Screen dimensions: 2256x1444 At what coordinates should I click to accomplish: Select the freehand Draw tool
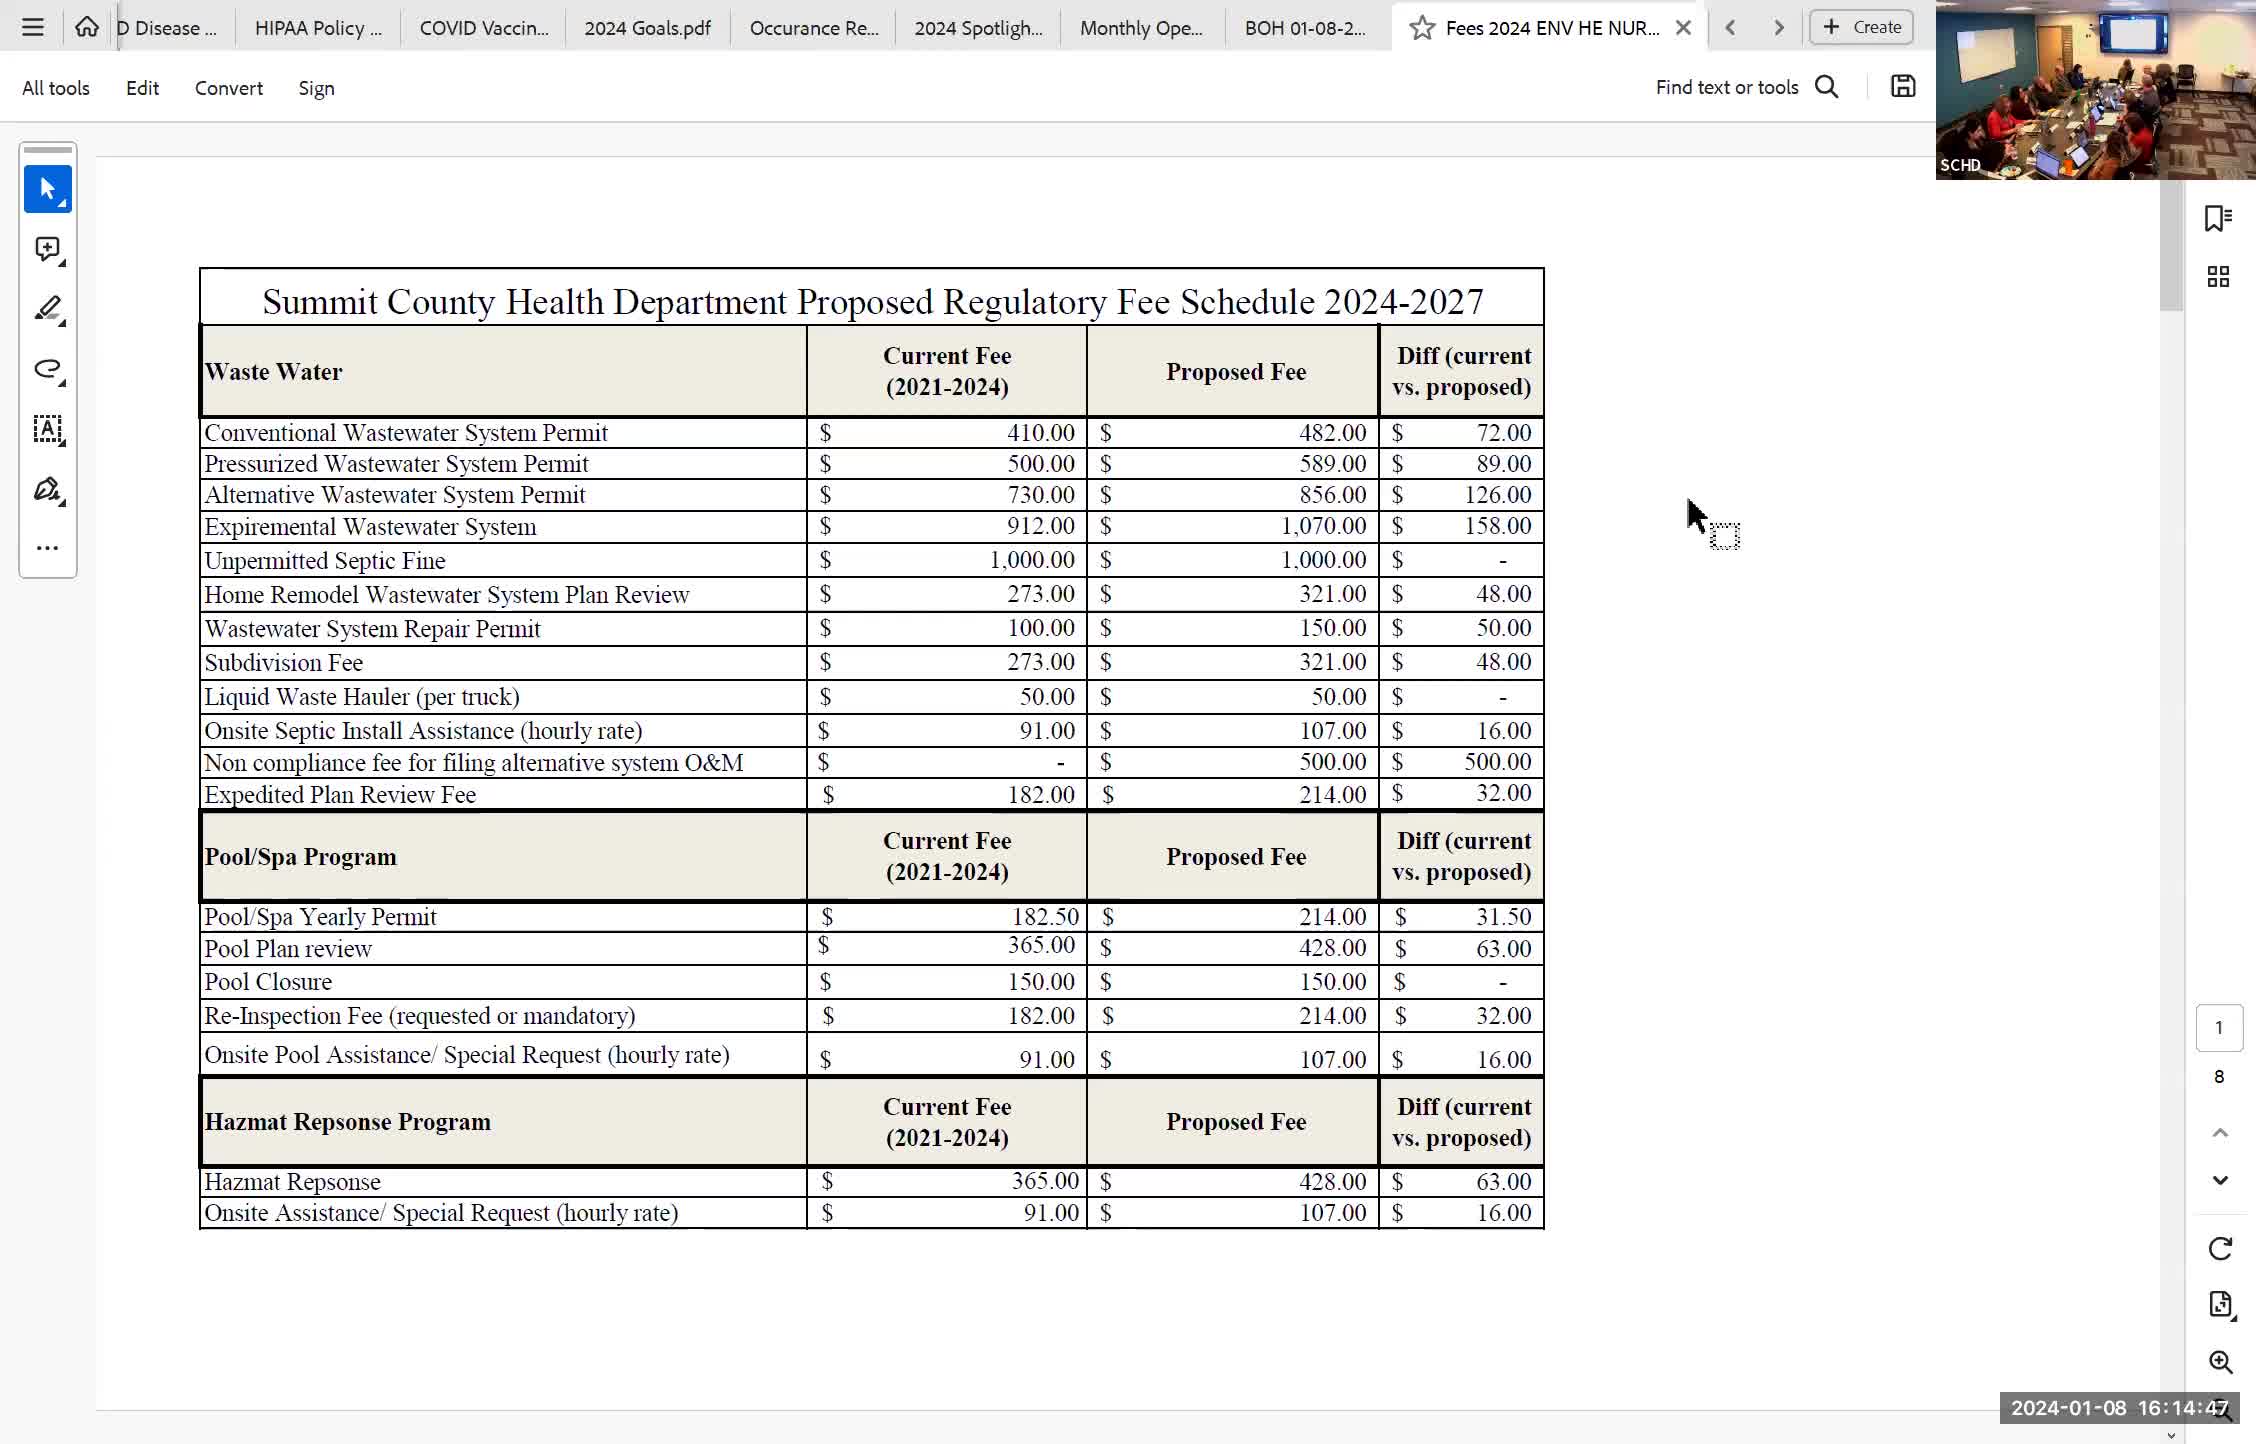coord(47,369)
